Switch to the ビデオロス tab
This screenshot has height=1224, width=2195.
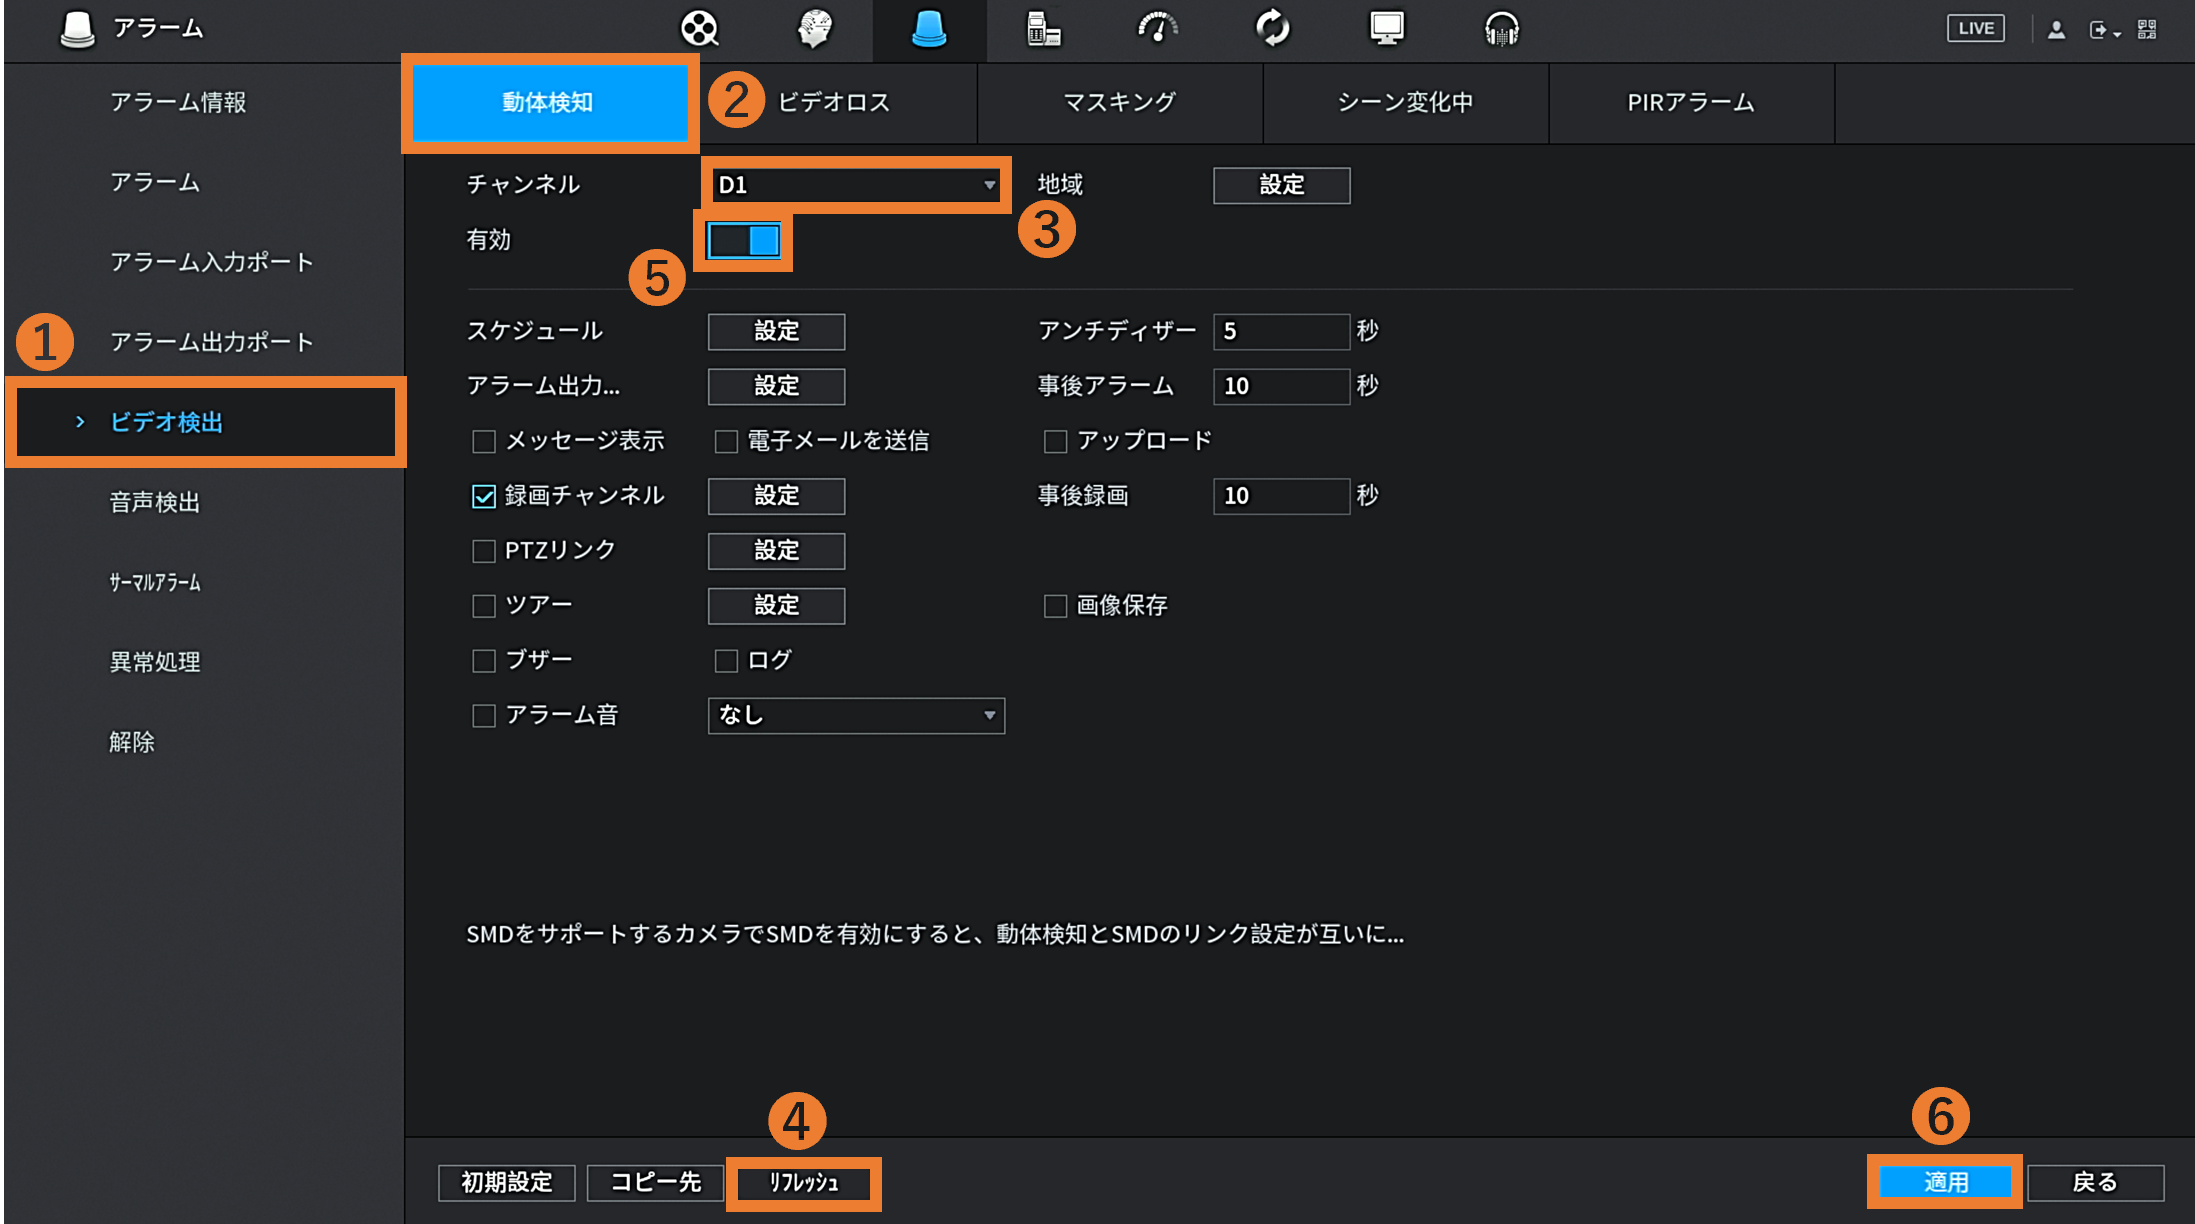click(833, 103)
